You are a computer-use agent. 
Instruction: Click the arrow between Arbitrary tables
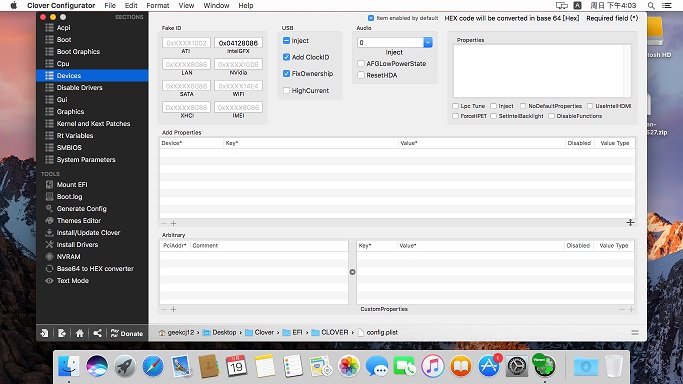pyautogui.click(x=352, y=272)
